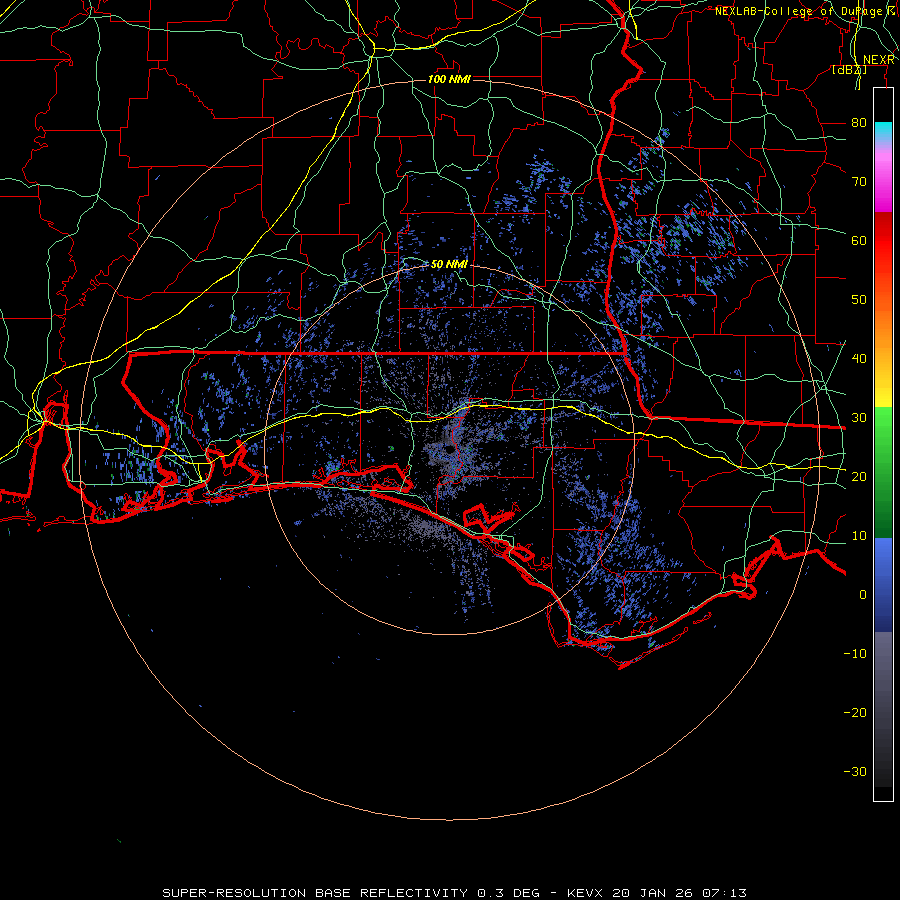900x900 pixels.
Task: Click the cyan band atop the color scale
Action: 883,131
